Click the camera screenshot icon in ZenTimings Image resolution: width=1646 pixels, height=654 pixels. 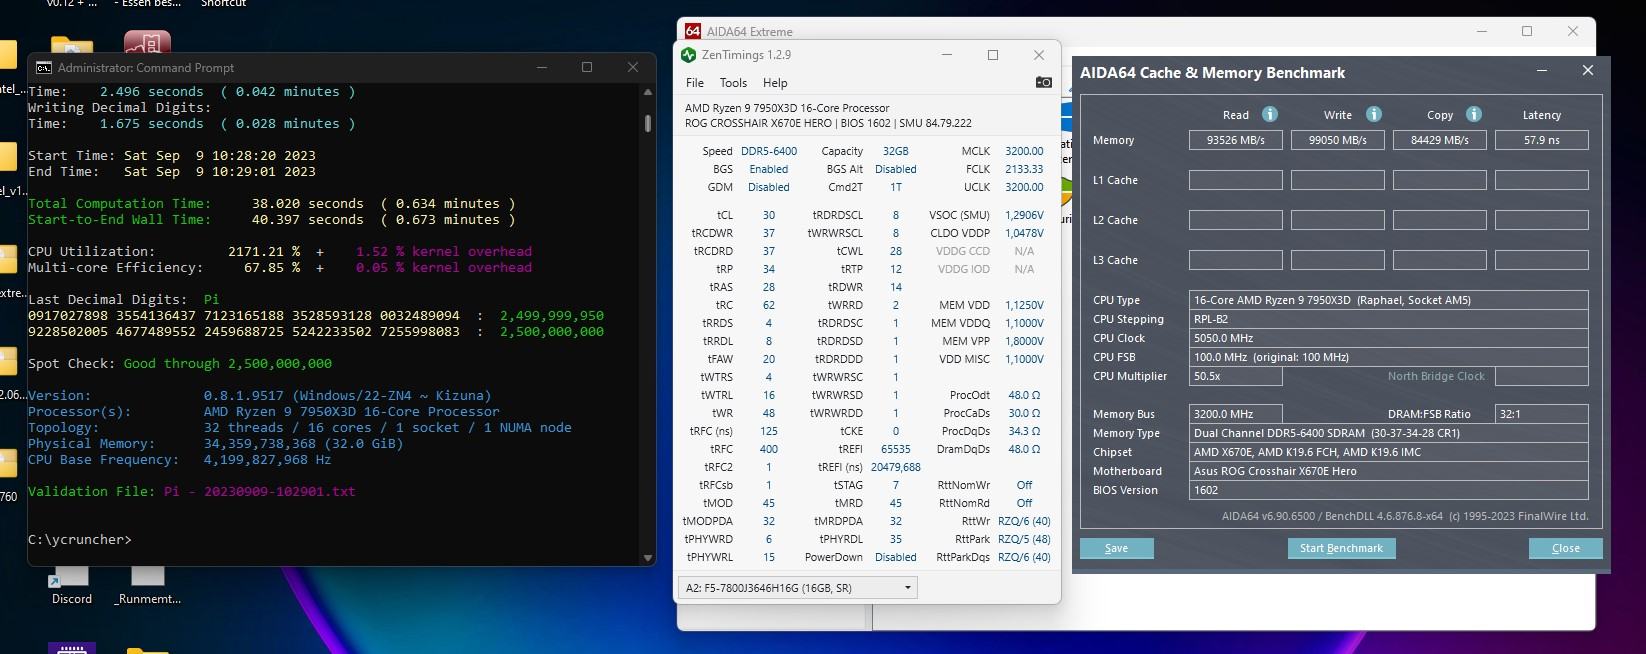tap(1043, 83)
